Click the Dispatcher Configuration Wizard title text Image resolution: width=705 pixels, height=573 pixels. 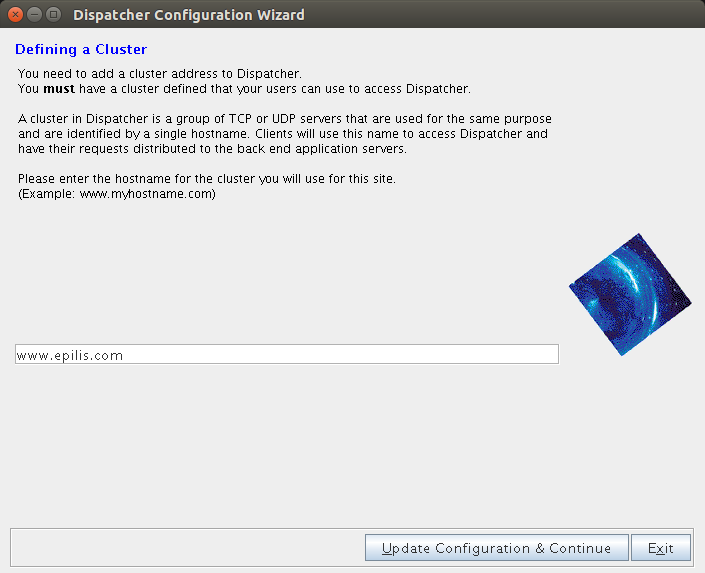tap(189, 15)
